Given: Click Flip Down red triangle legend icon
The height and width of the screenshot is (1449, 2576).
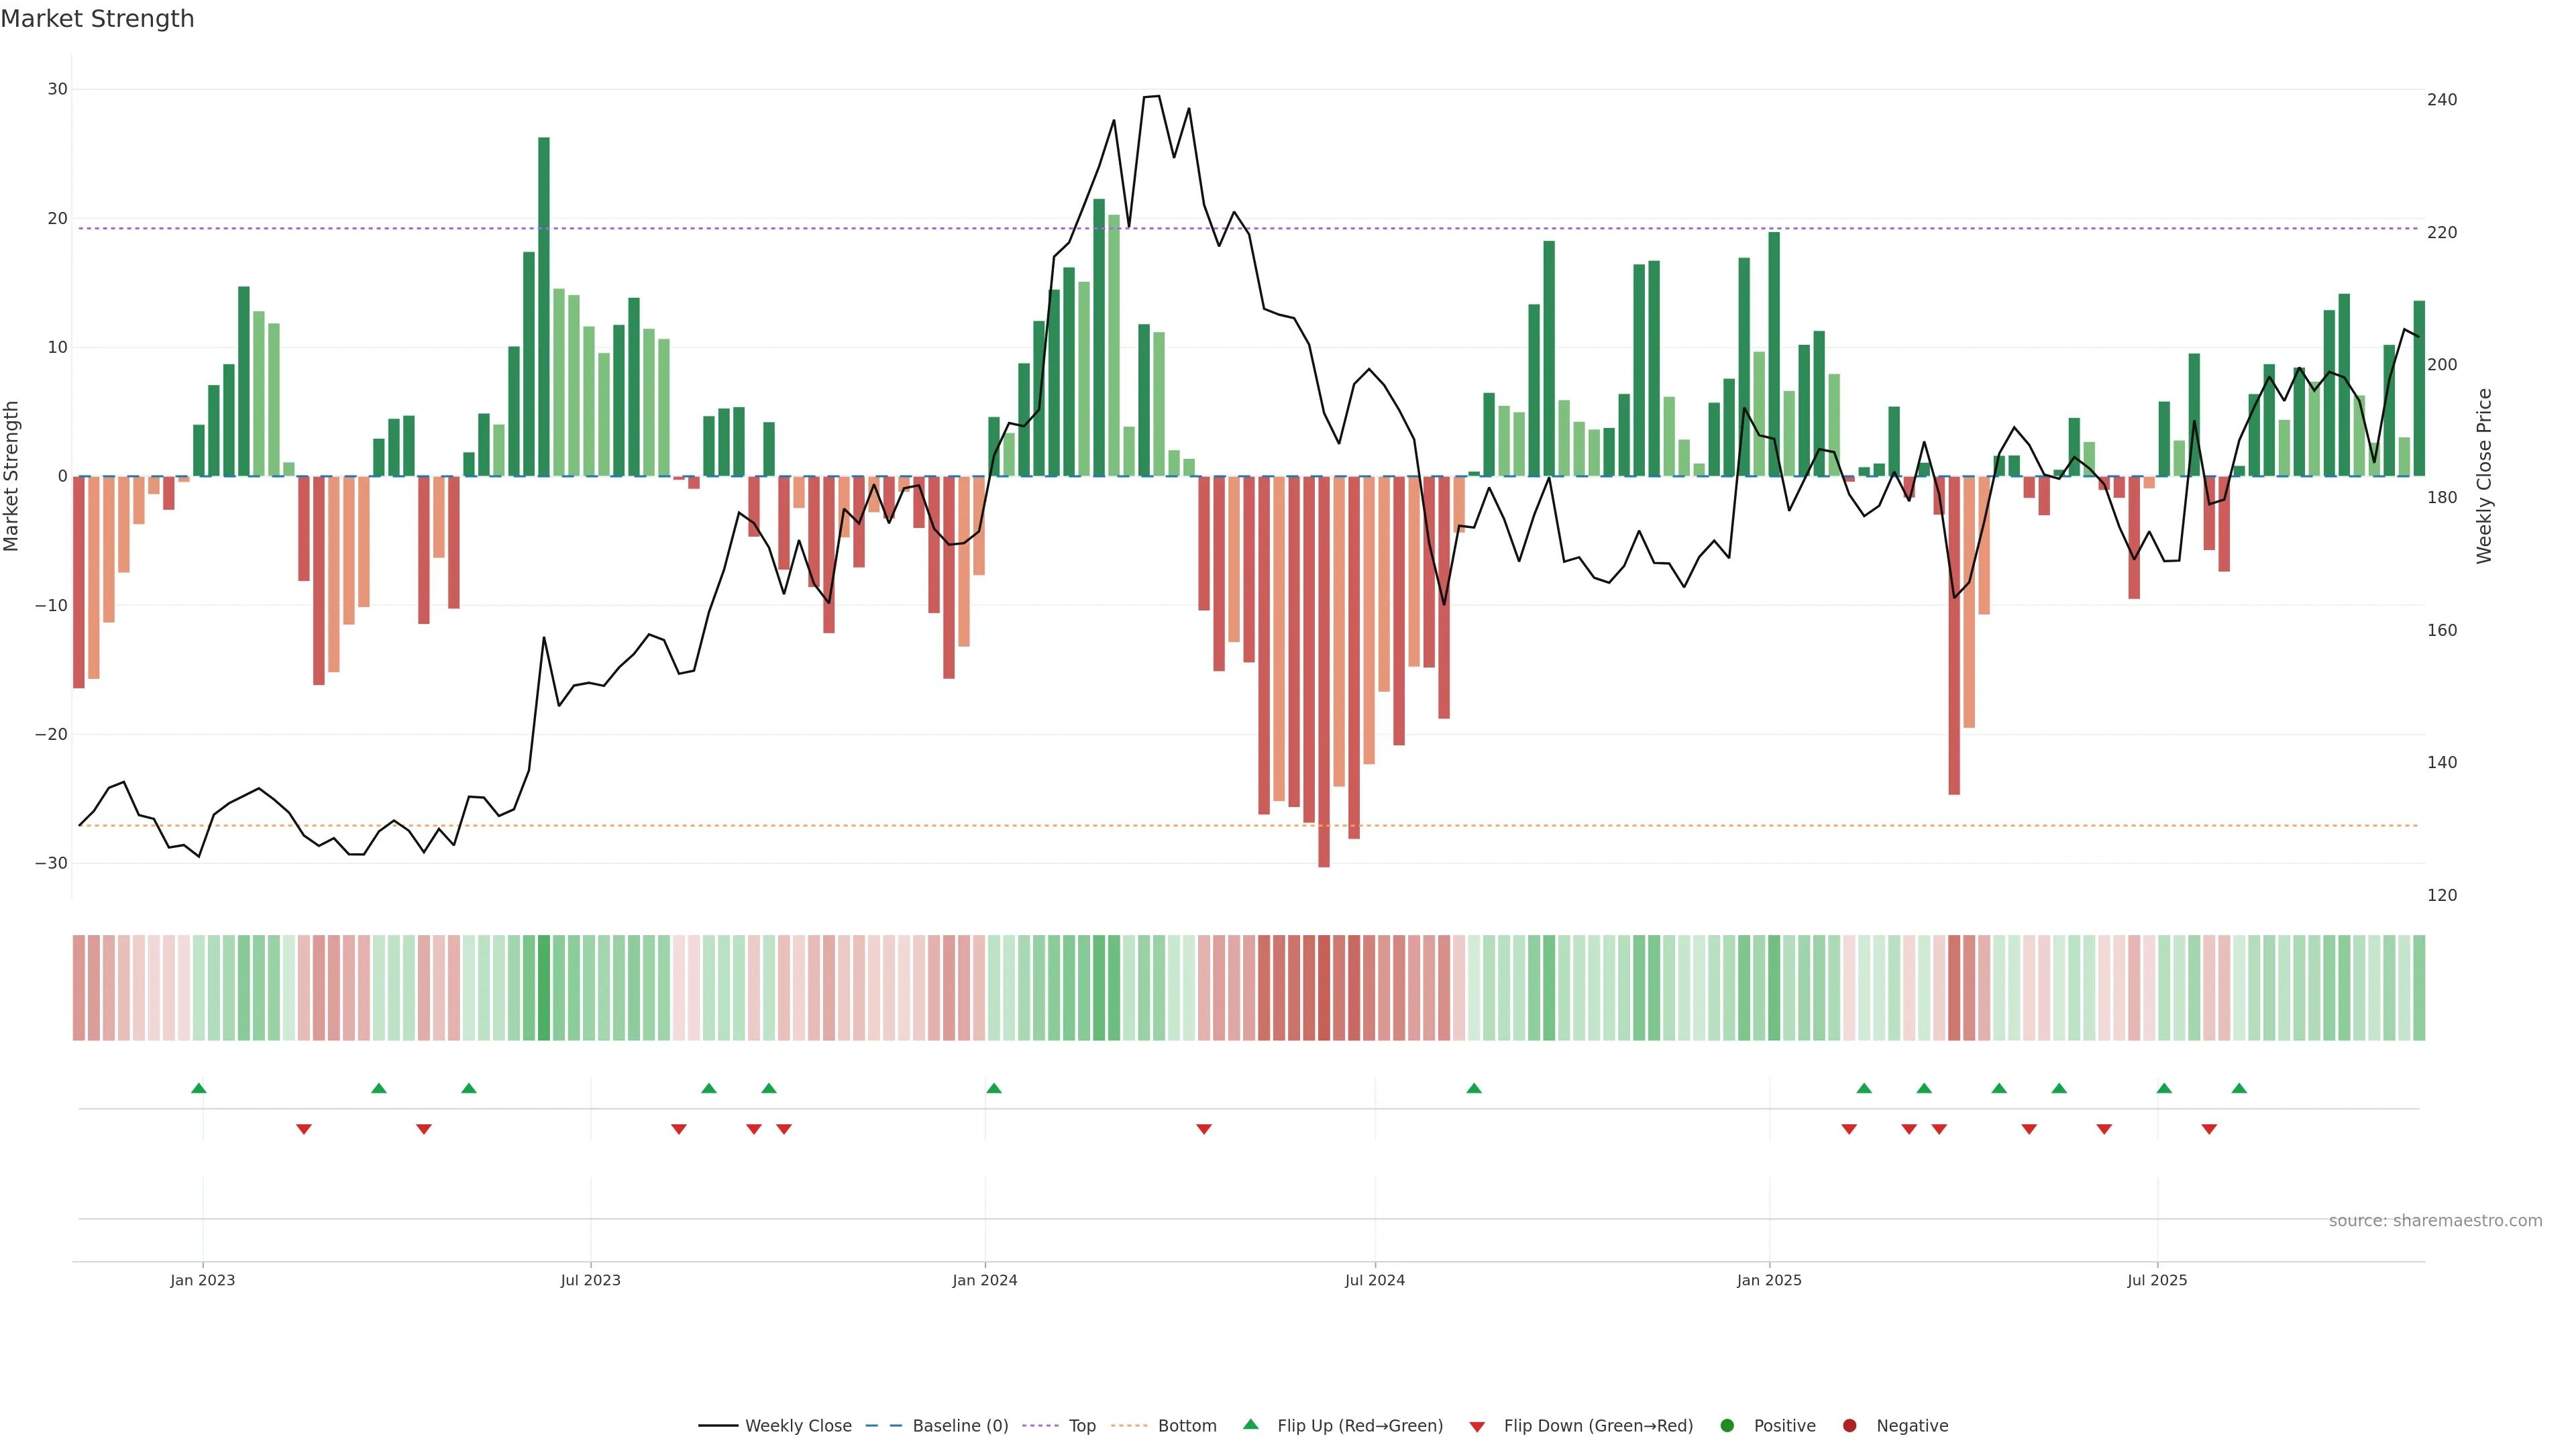Looking at the screenshot, I should point(1477,1426).
